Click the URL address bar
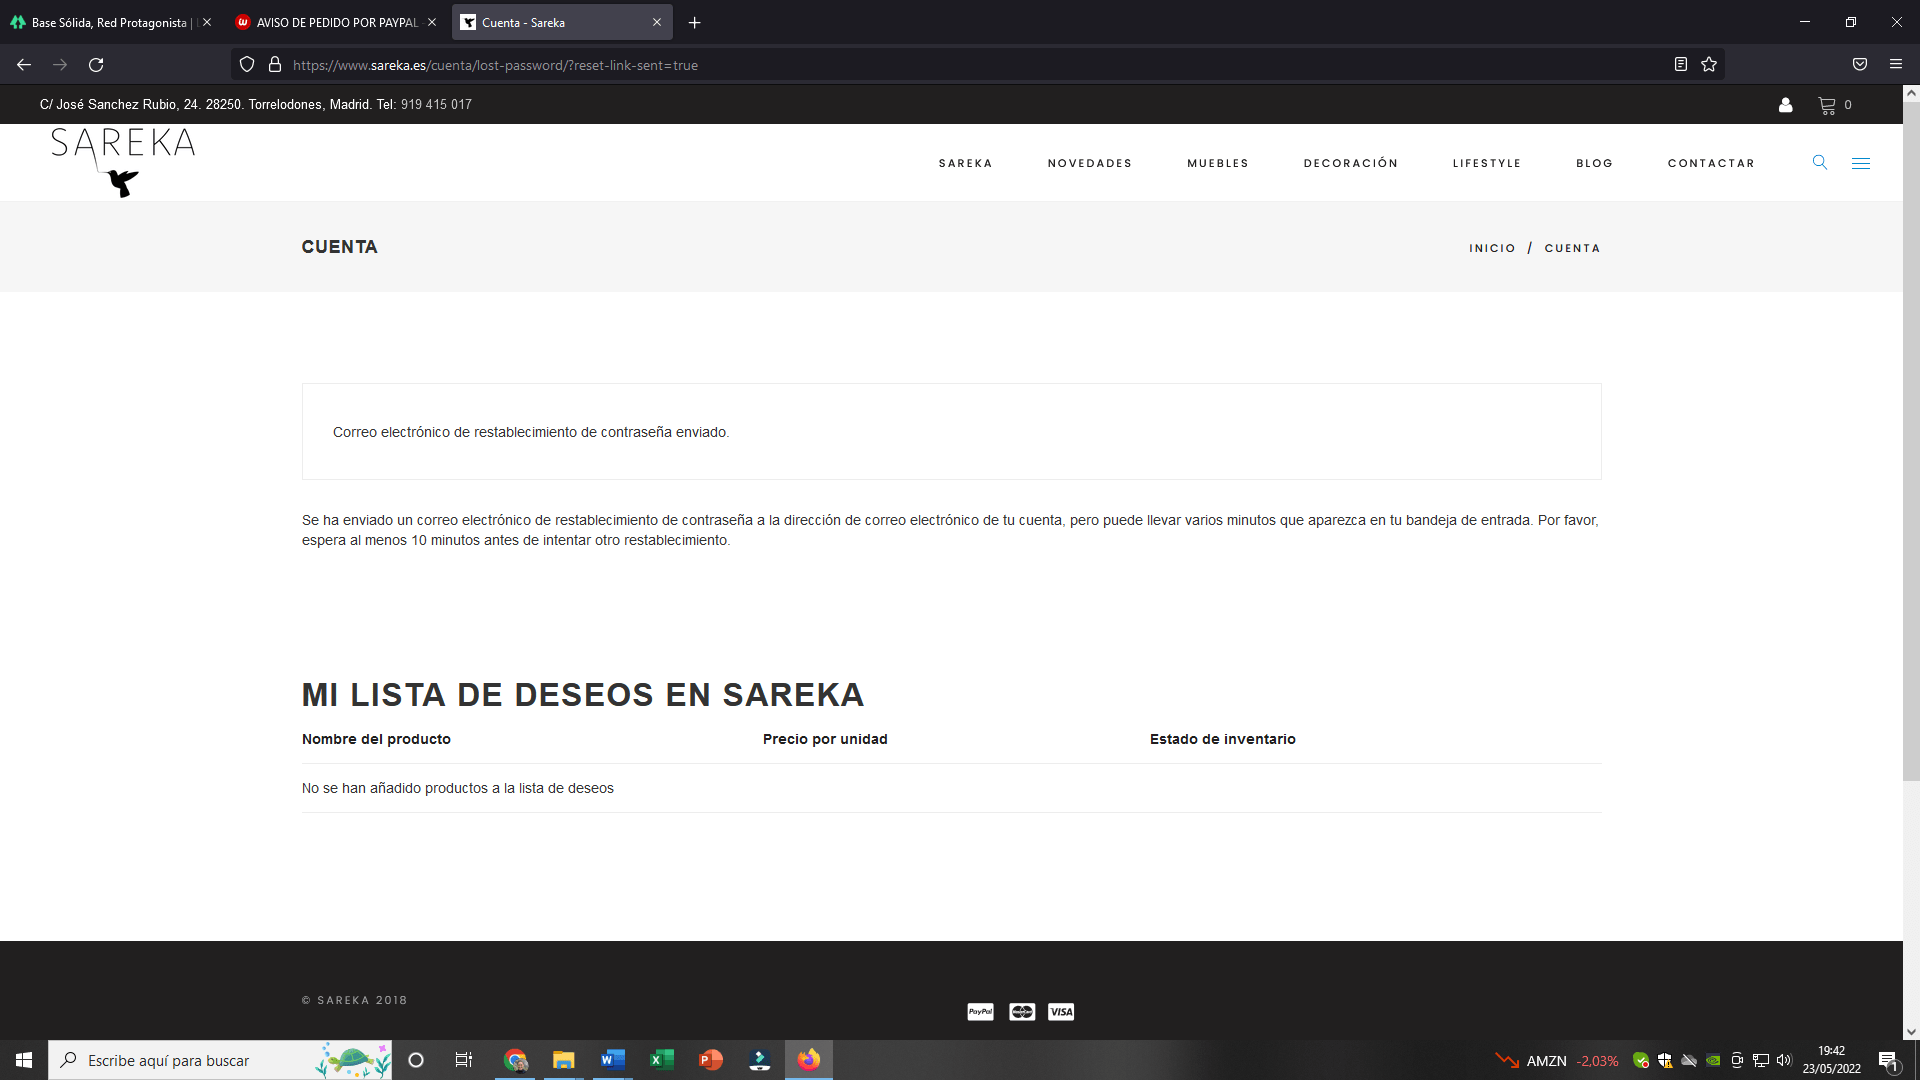 [980, 65]
